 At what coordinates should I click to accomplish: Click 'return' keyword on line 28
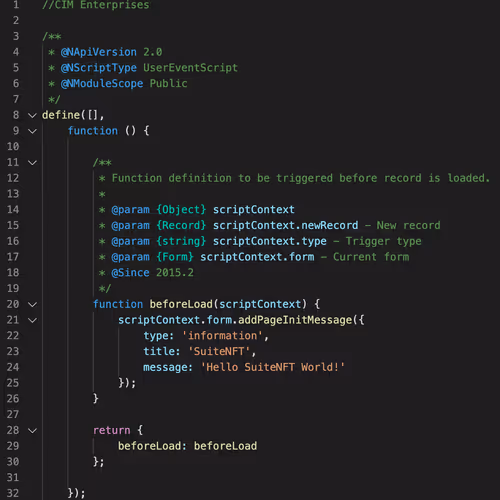(112, 430)
